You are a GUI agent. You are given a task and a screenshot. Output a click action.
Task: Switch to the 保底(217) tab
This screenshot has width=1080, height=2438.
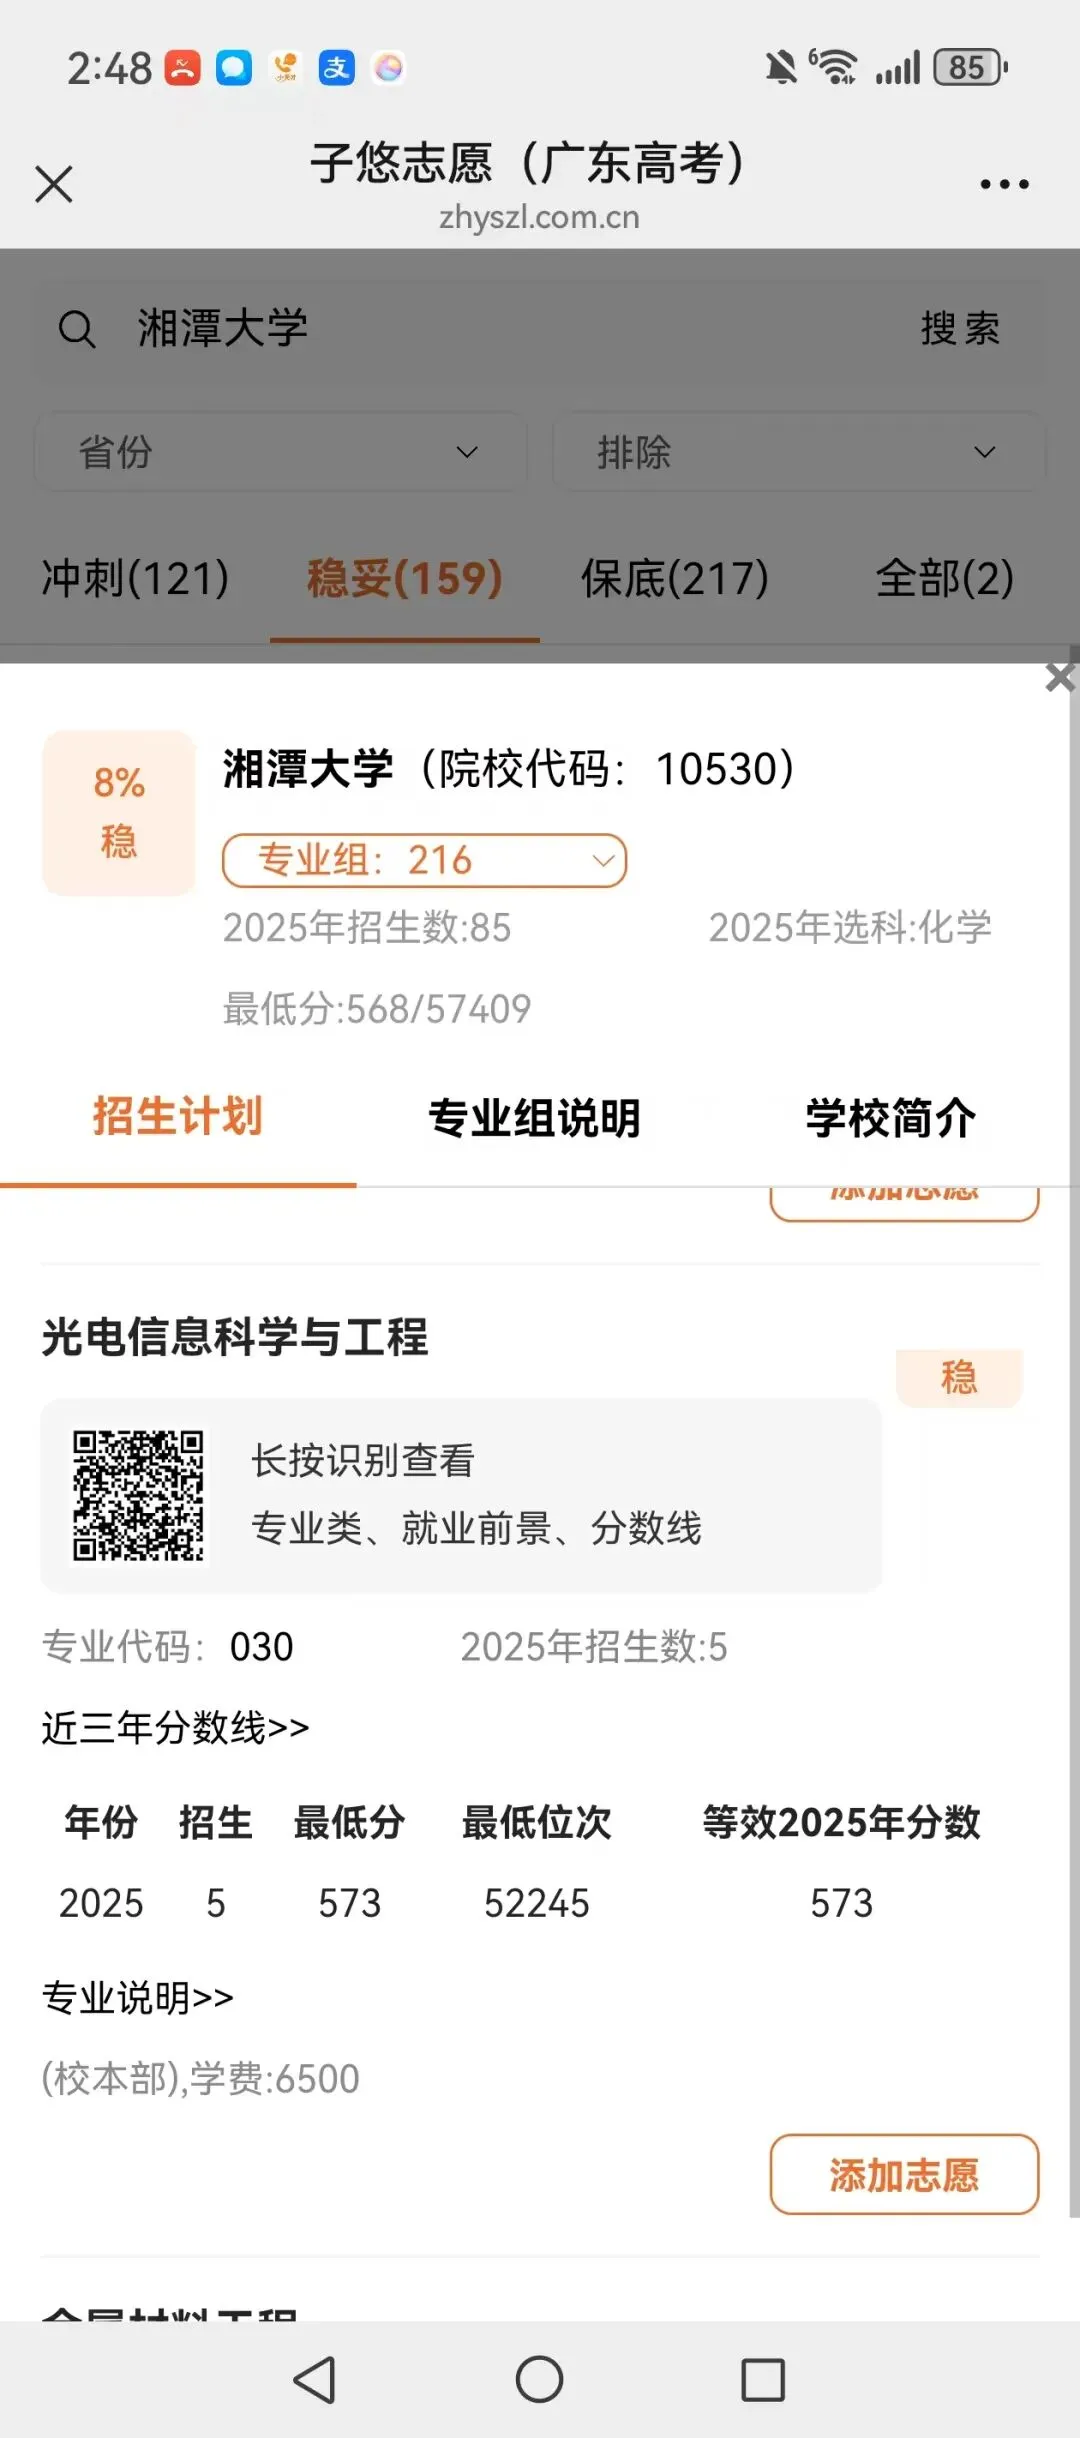(x=675, y=578)
